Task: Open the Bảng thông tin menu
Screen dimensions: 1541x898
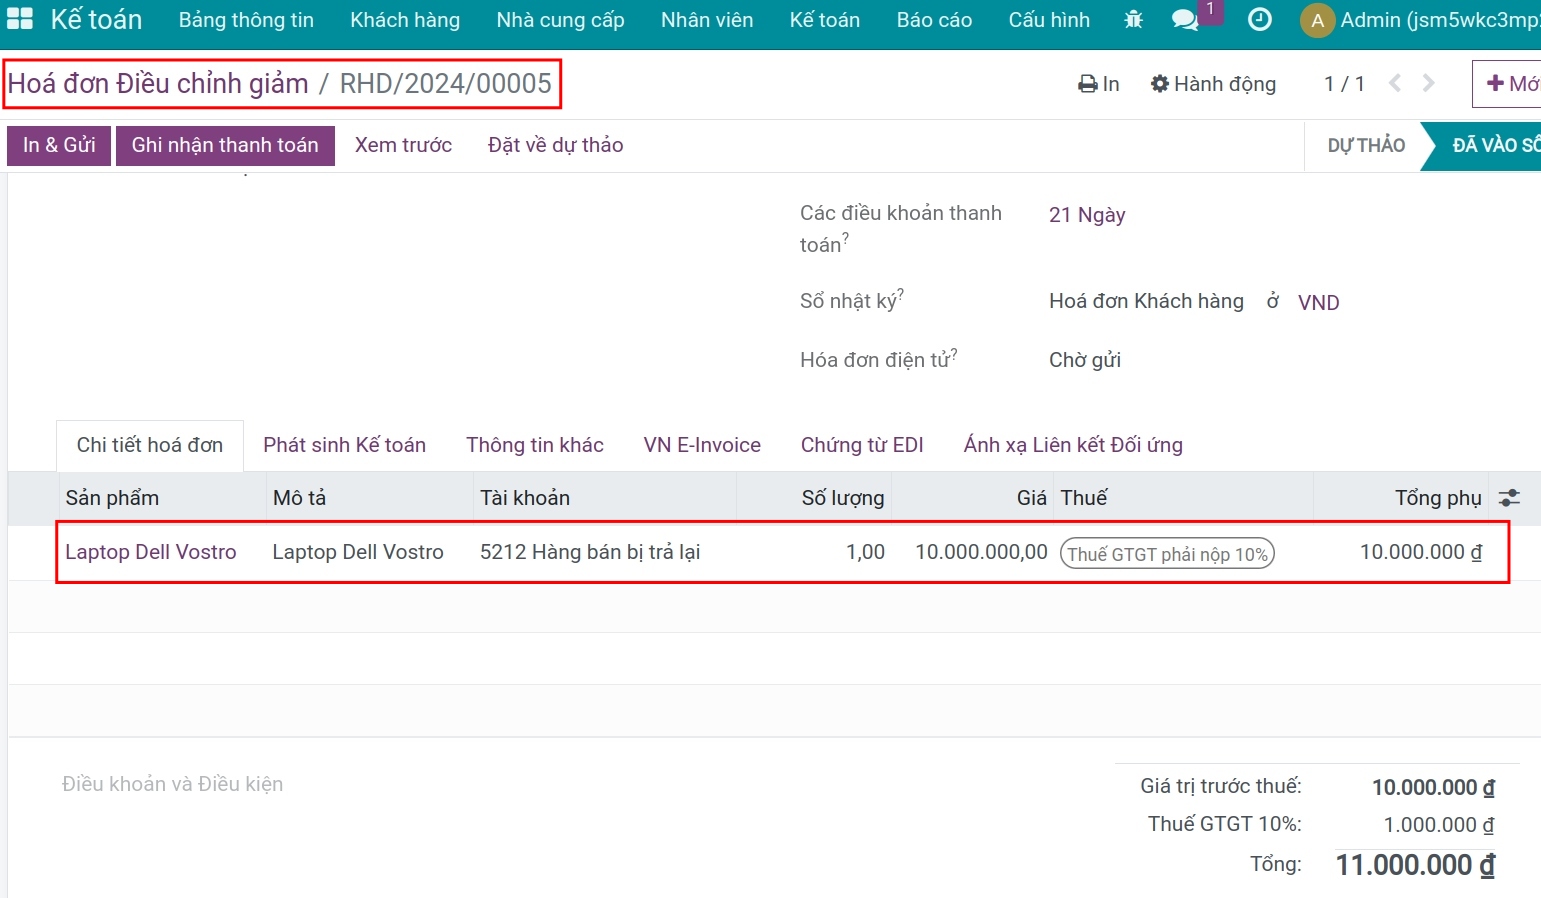Action: [x=246, y=20]
